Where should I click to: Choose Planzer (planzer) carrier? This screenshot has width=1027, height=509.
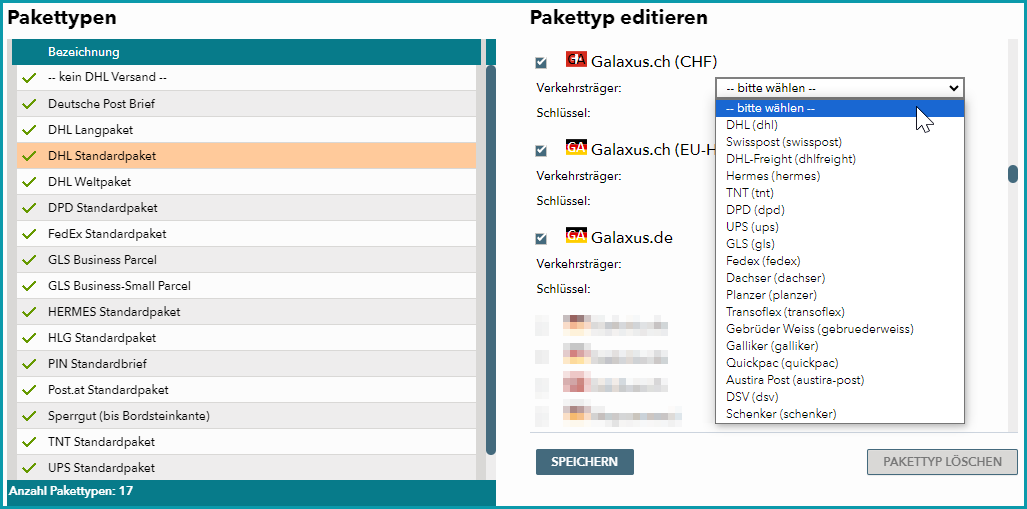tap(840, 295)
